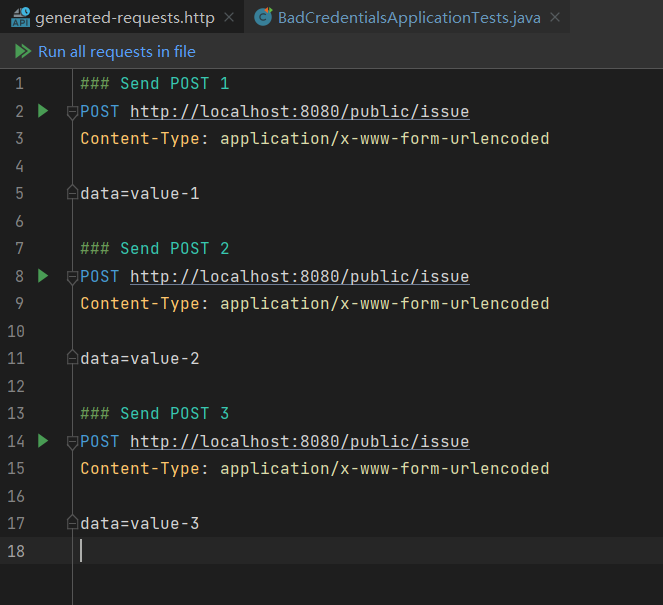663x605 pixels.
Task: Run the Send POST 1 request on line 2
Action: (x=43, y=111)
